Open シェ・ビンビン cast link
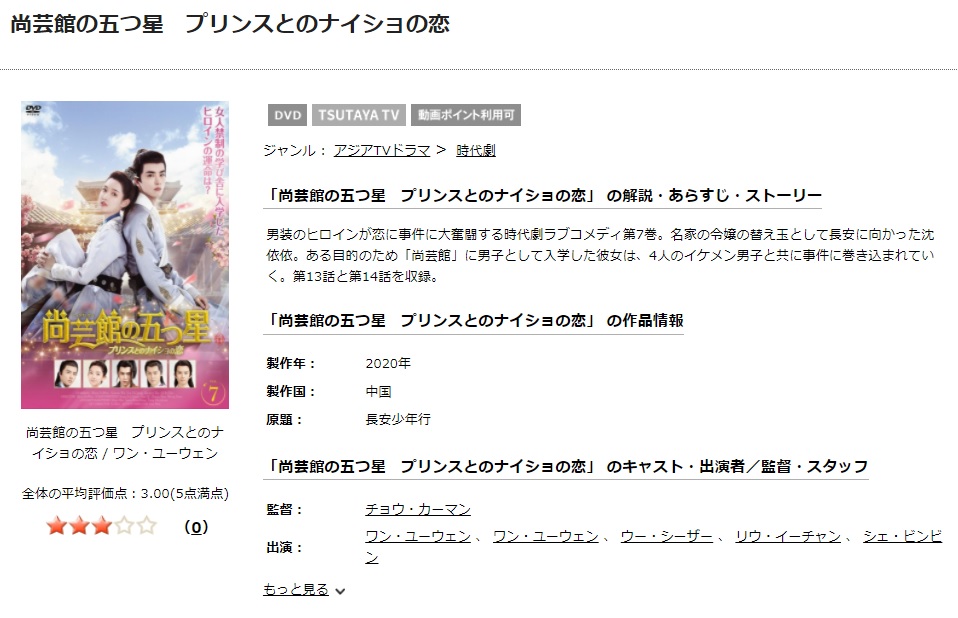Image resolution: width=958 pixels, height=618 pixels. point(902,536)
